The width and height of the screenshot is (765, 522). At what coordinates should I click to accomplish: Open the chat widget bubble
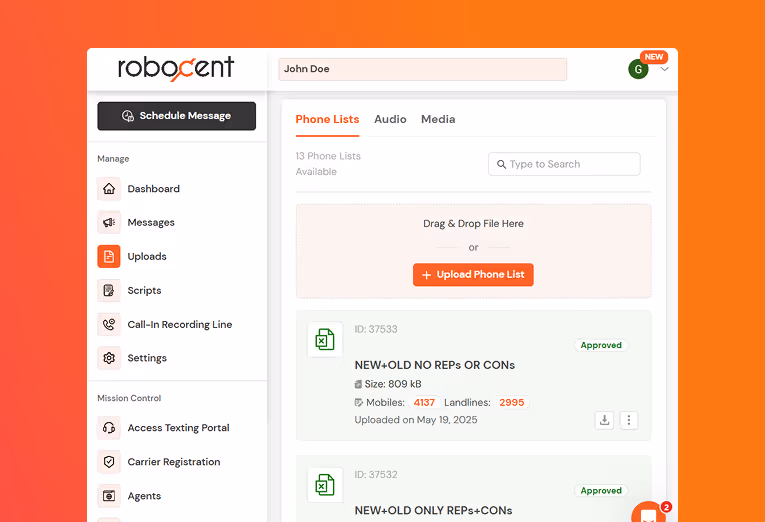point(648,513)
